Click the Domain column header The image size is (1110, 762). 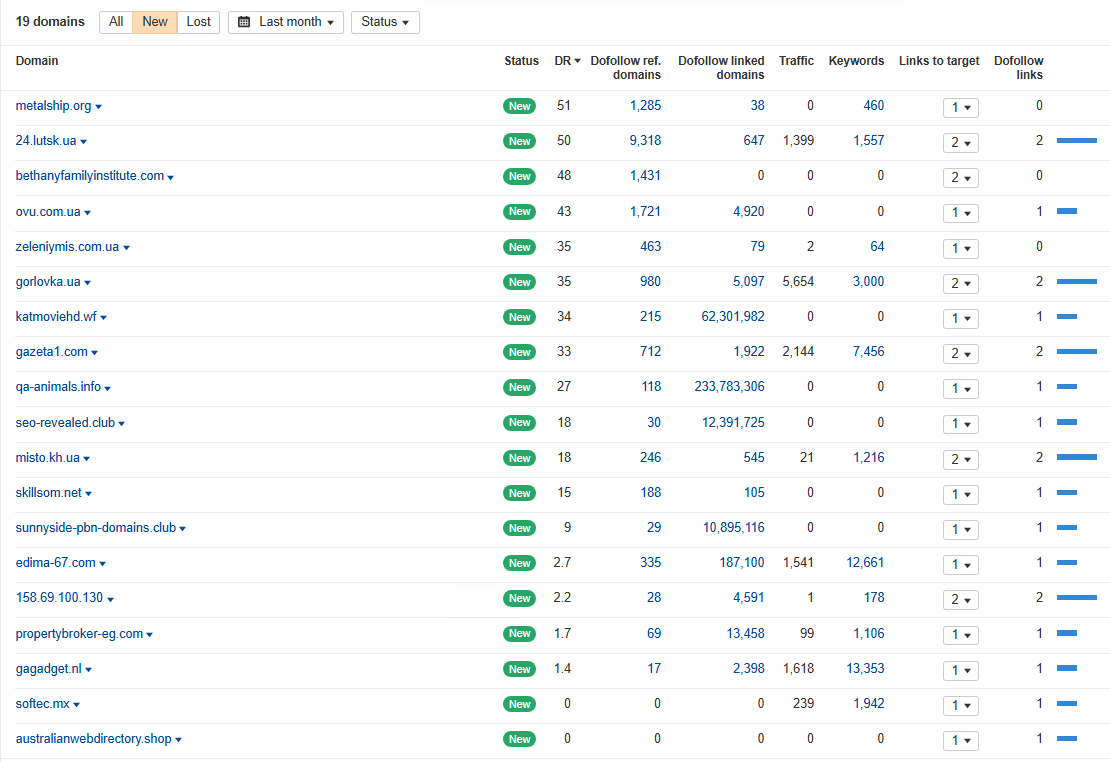click(37, 61)
